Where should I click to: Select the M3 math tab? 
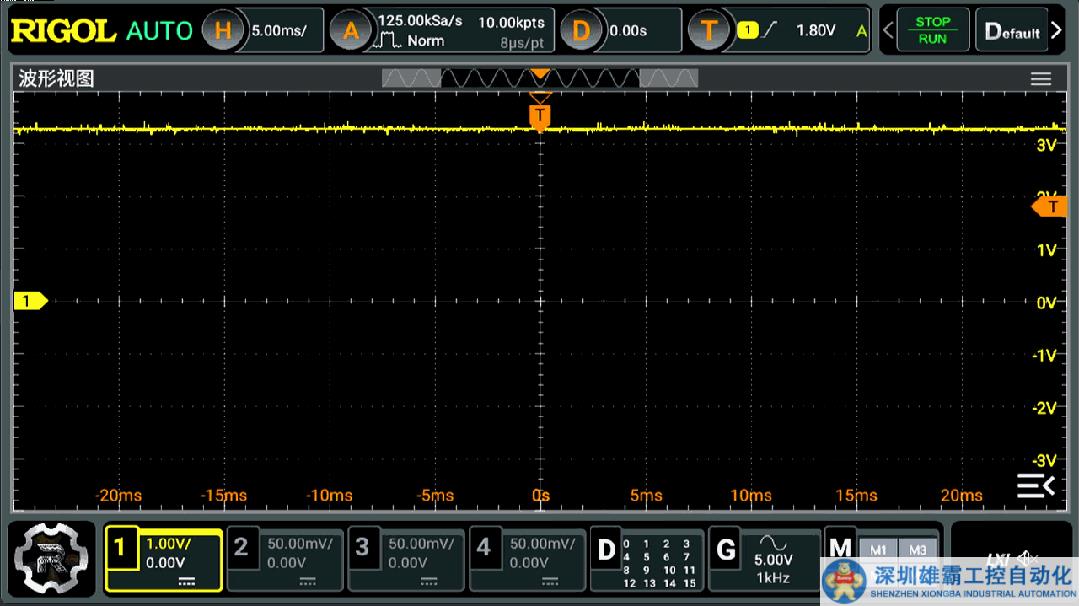pos(916,549)
